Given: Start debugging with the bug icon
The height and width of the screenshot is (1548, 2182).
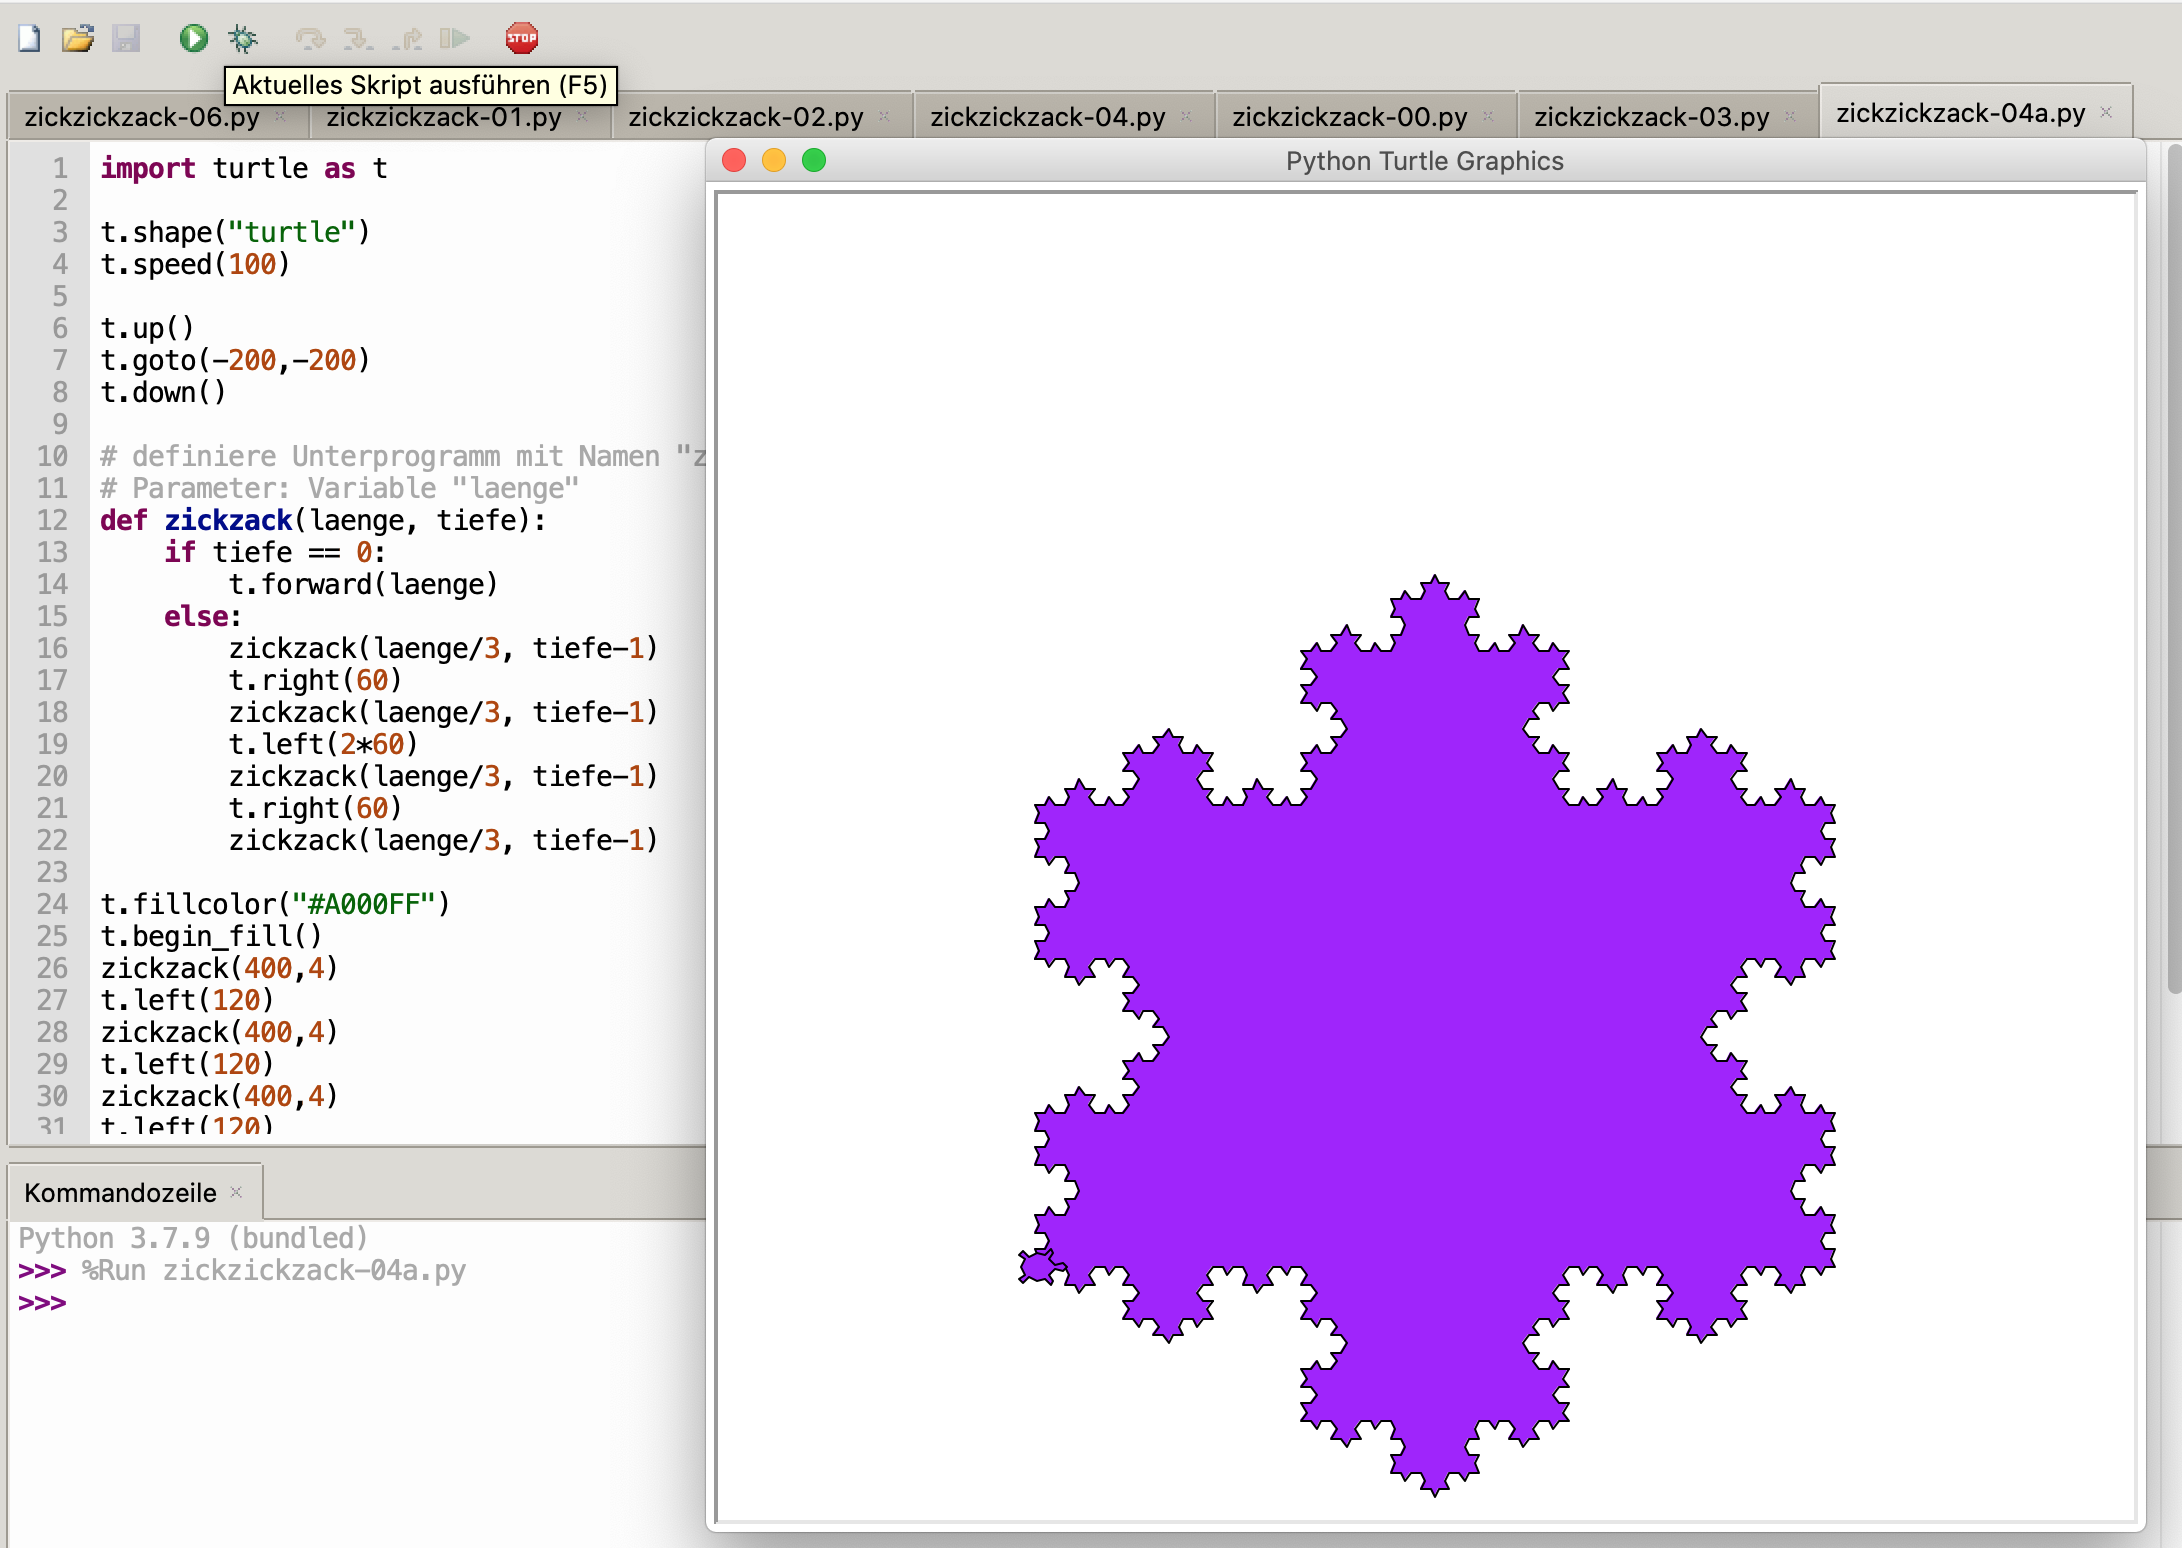Looking at the screenshot, I should [x=242, y=39].
